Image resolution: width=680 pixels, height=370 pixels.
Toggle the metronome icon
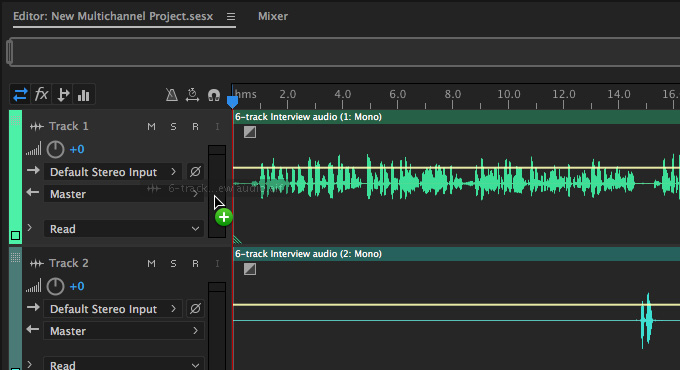coord(172,95)
